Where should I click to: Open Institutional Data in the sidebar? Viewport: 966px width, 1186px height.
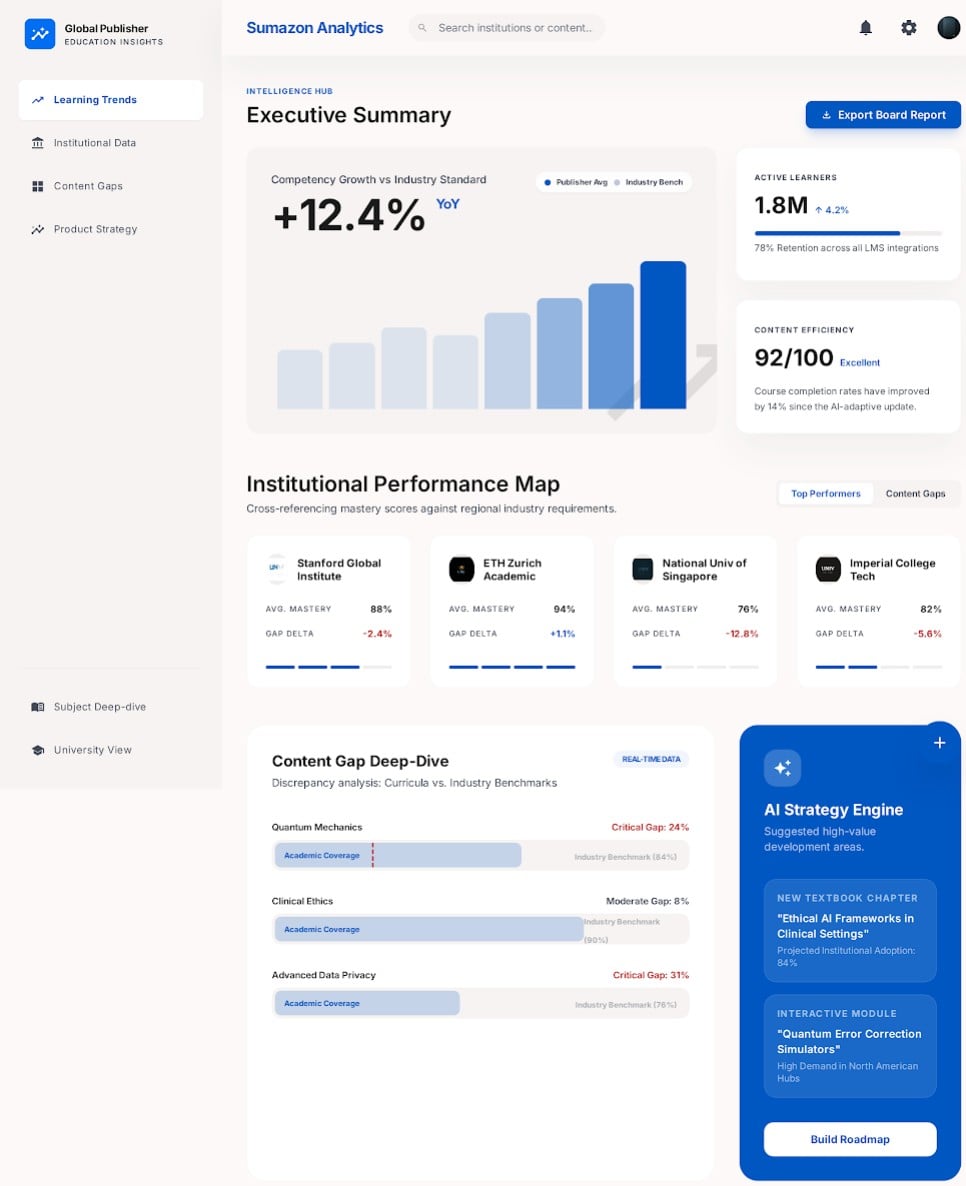click(x=94, y=143)
